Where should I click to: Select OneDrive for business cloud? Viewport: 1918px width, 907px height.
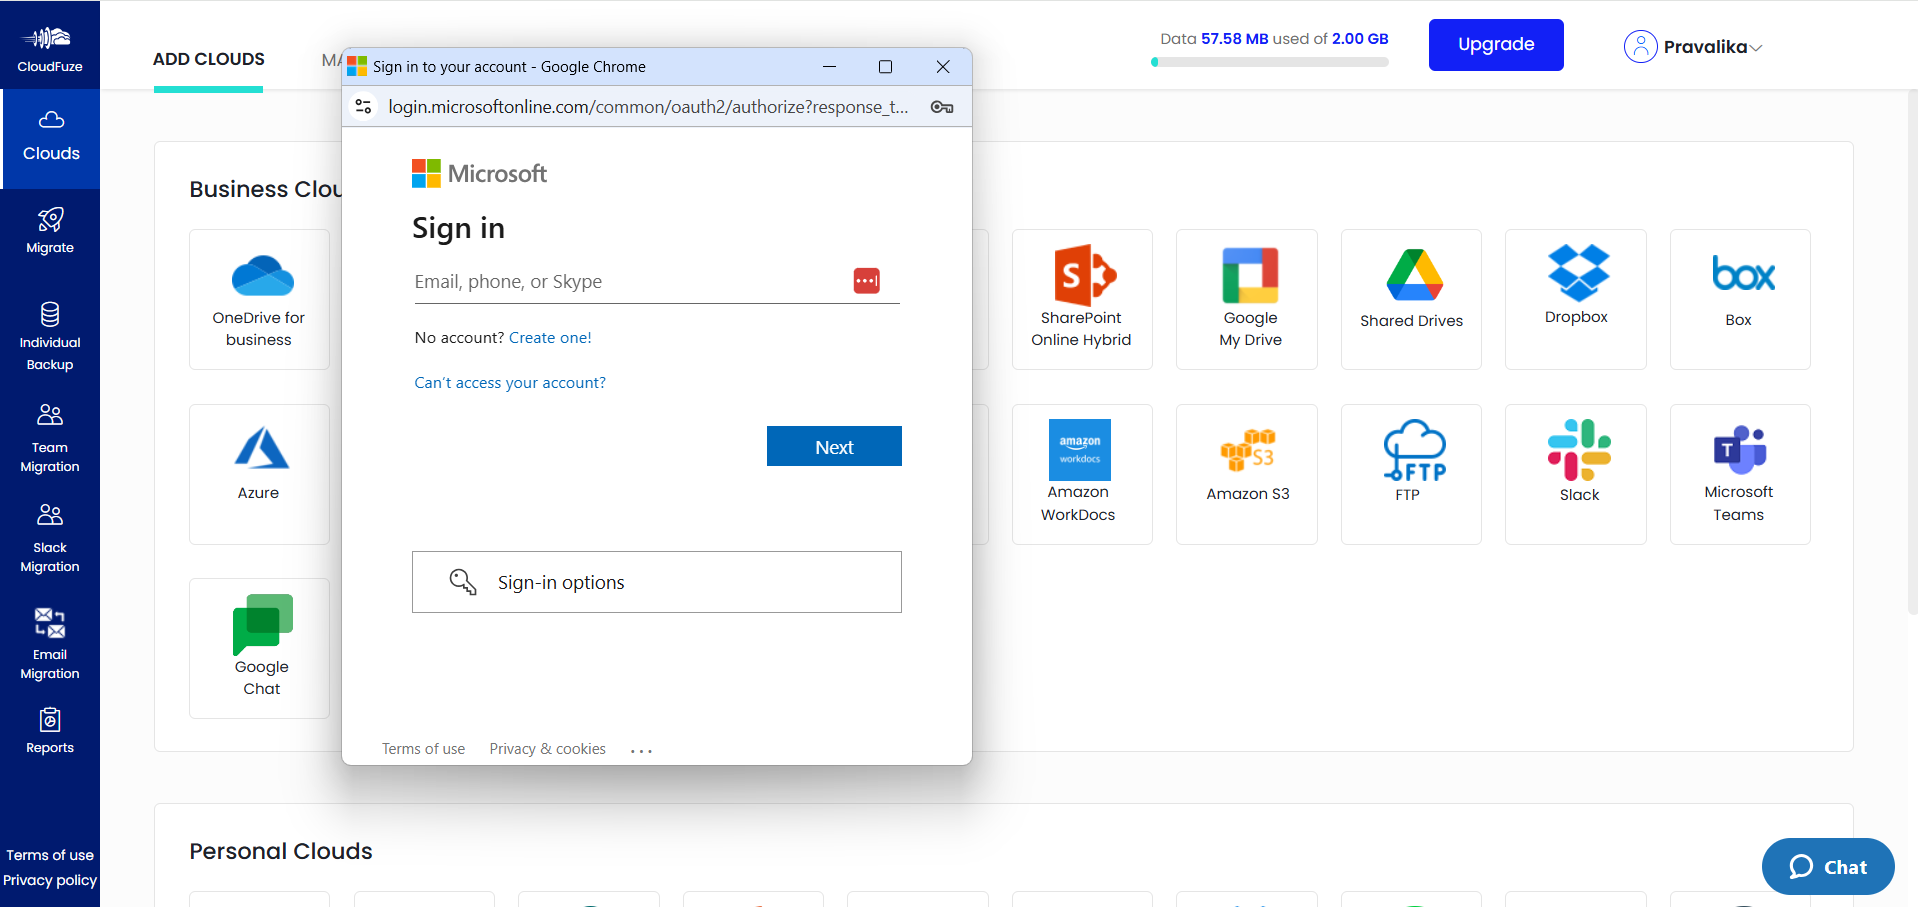point(259,299)
